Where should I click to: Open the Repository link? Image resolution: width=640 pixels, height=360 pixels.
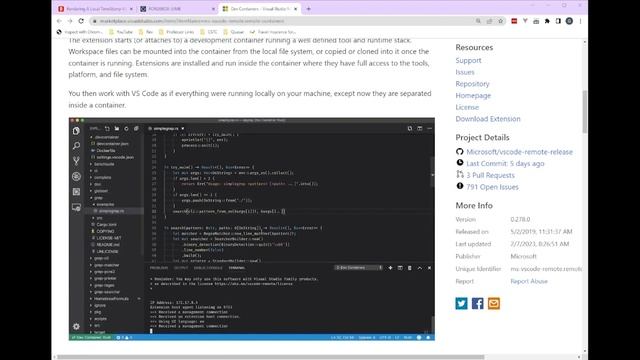pos(472,84)
